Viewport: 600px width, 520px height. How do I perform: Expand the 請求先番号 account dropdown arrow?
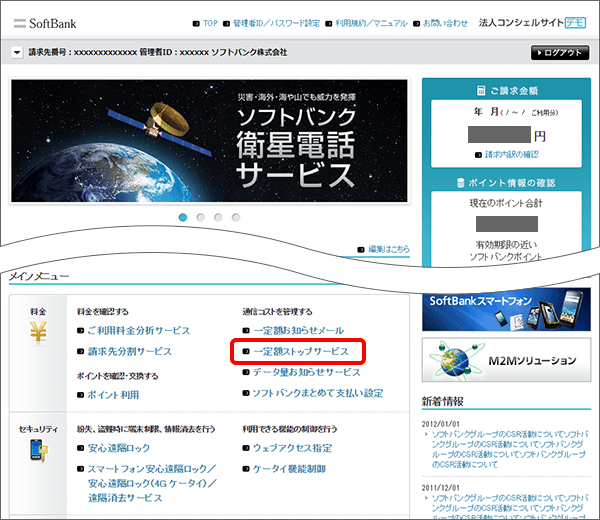point(17,52)
